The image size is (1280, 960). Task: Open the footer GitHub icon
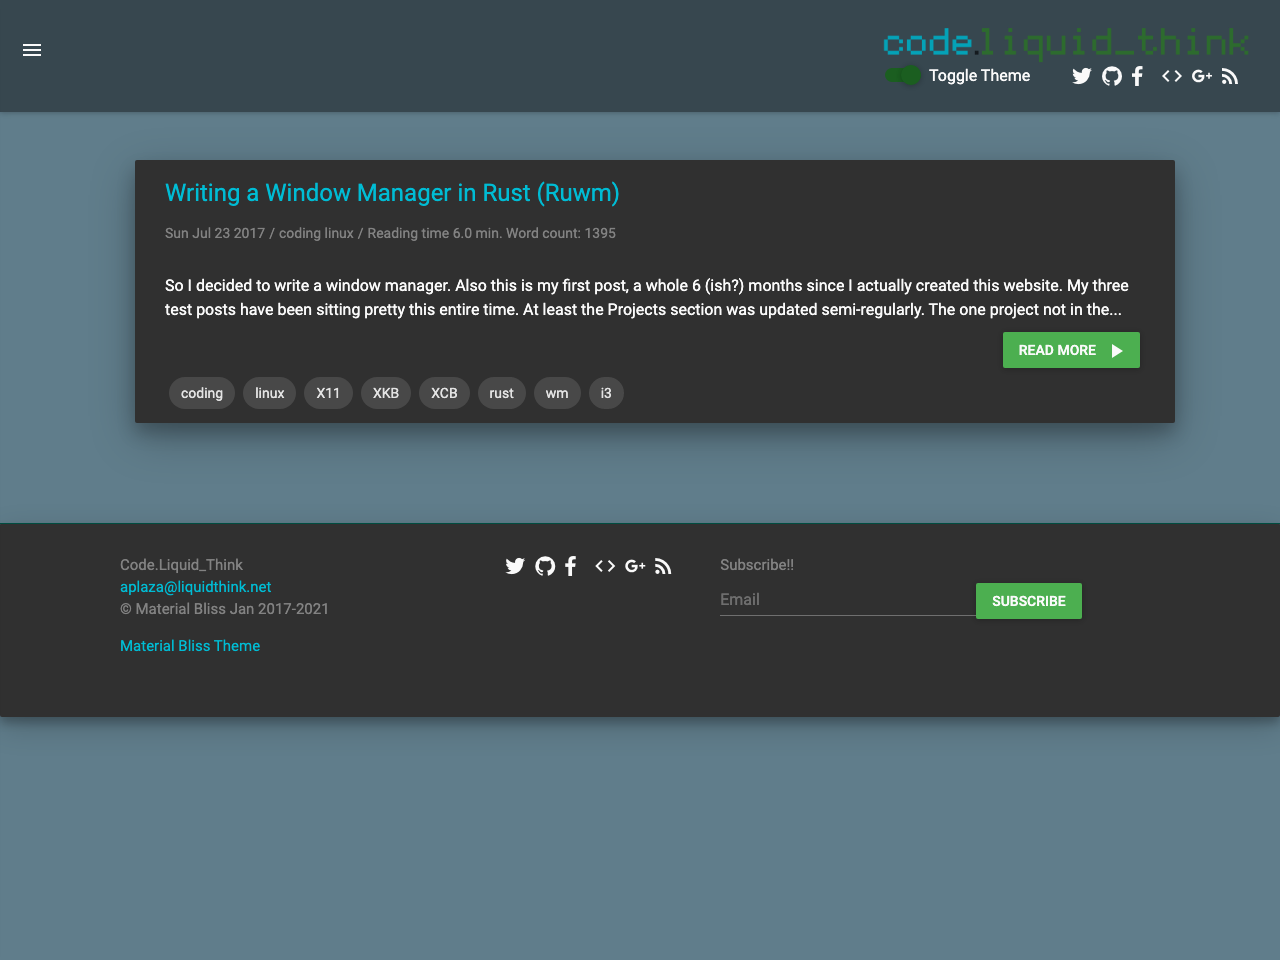pyautogui.click(x=545, y=566)
